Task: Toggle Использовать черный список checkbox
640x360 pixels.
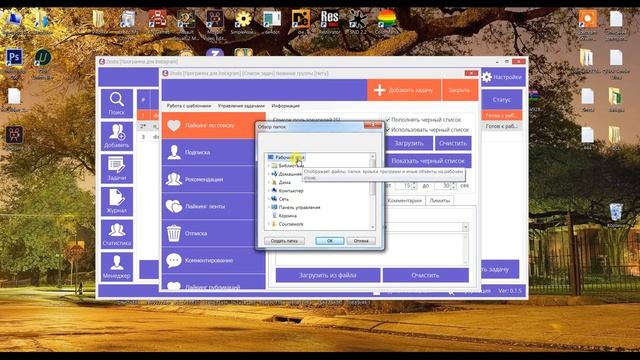Action: tap(388, 129)
